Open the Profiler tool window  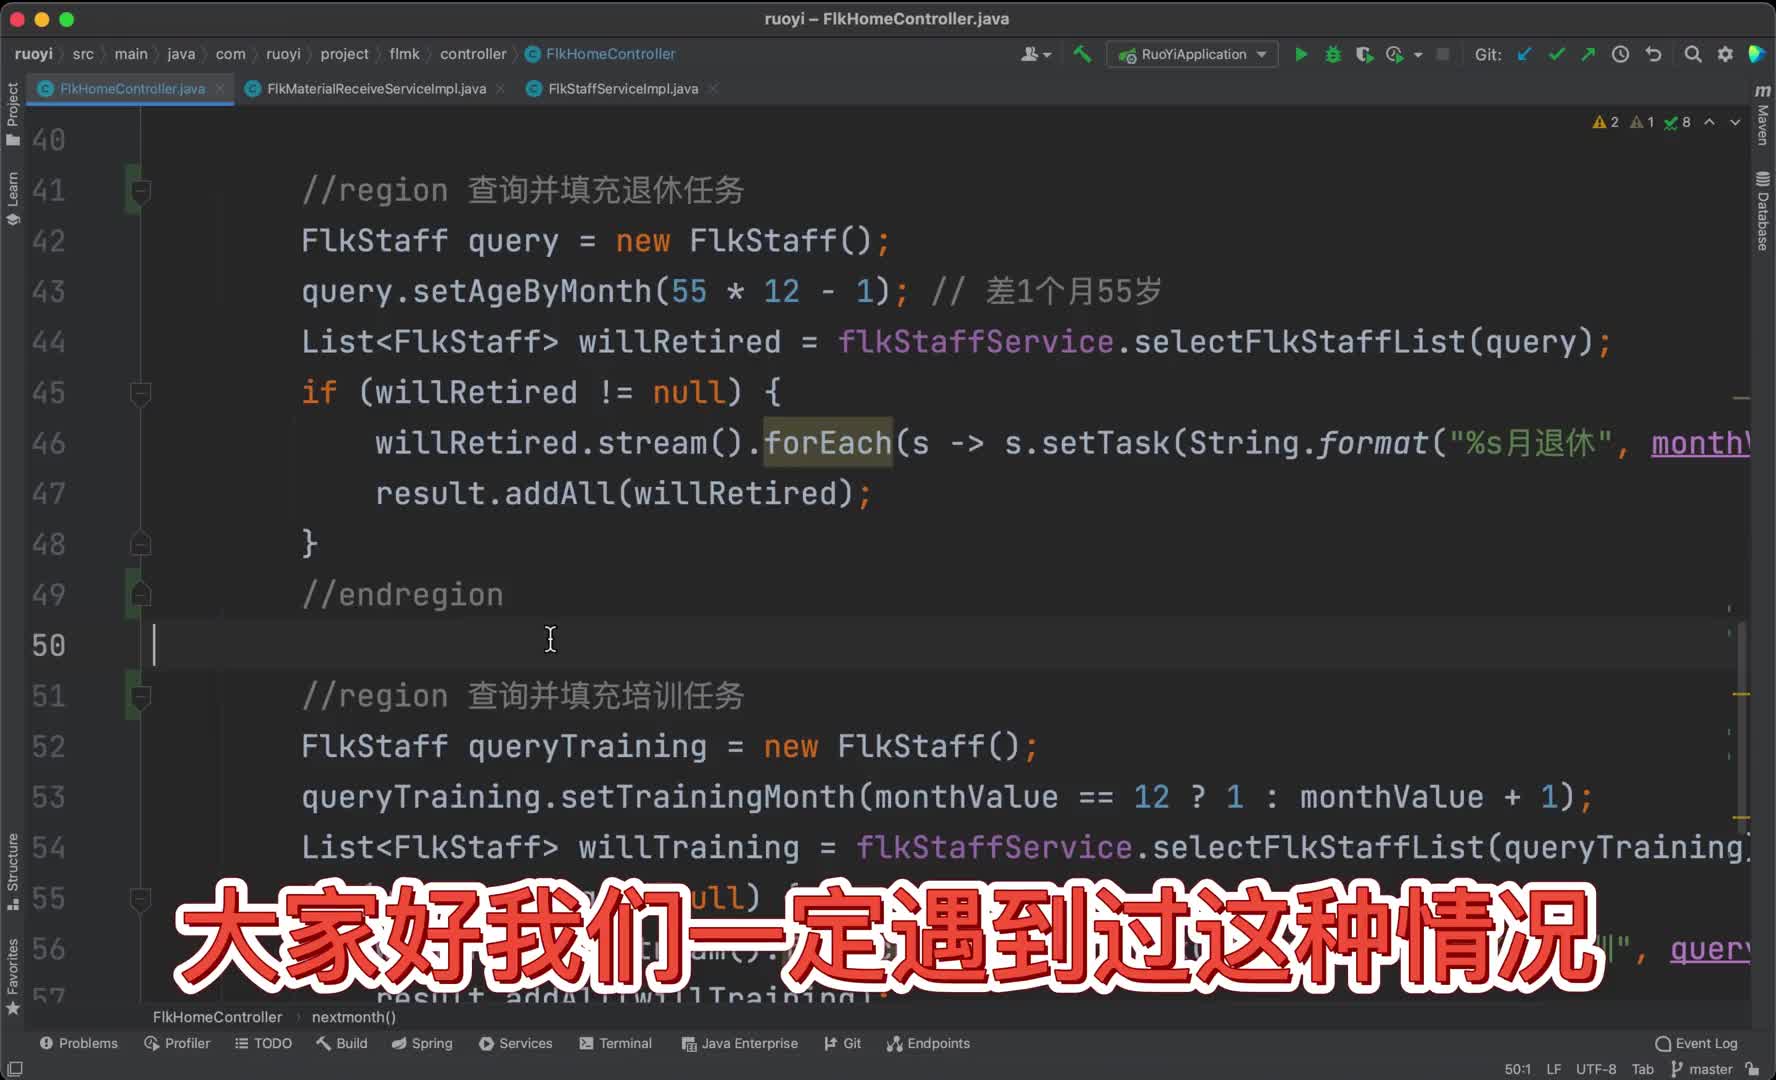(x=177, y=1043)
